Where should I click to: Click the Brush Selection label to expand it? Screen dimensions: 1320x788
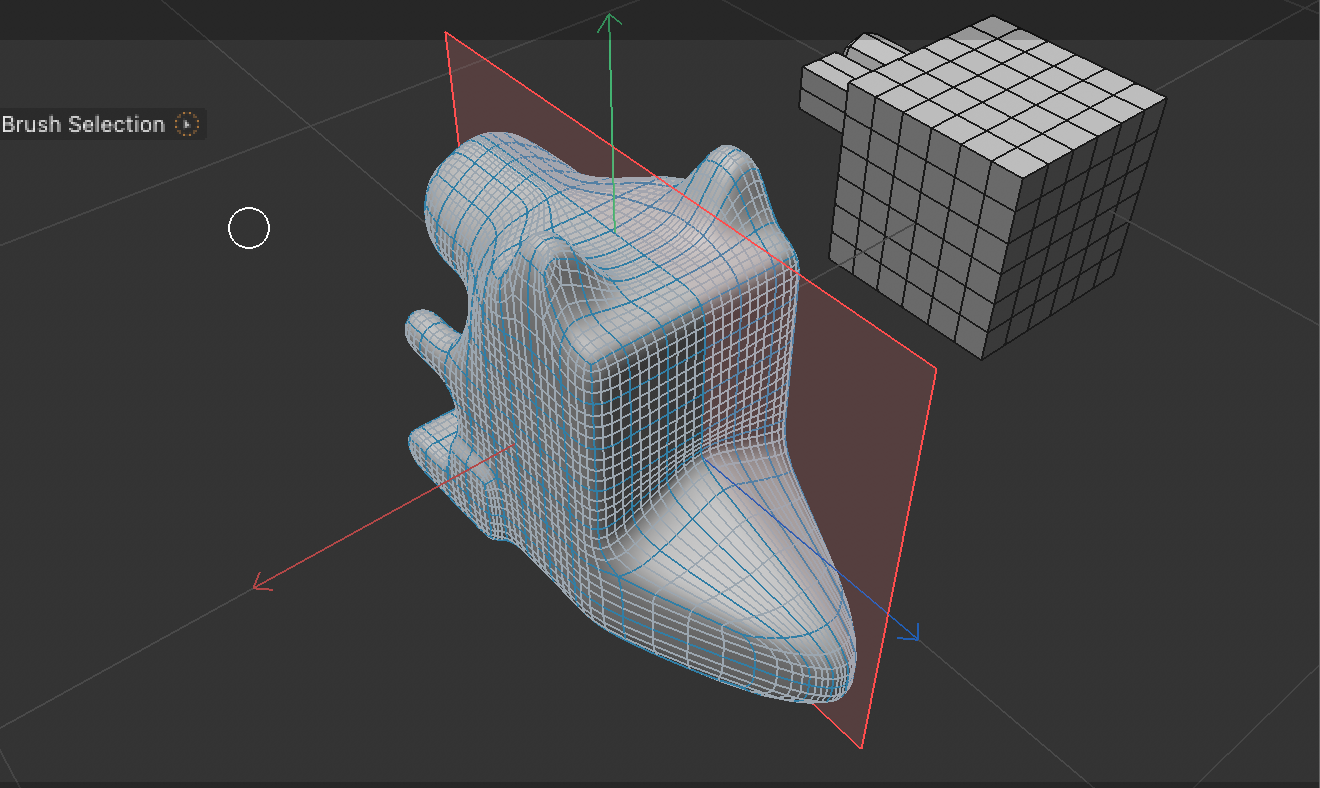tap(83, 124)
